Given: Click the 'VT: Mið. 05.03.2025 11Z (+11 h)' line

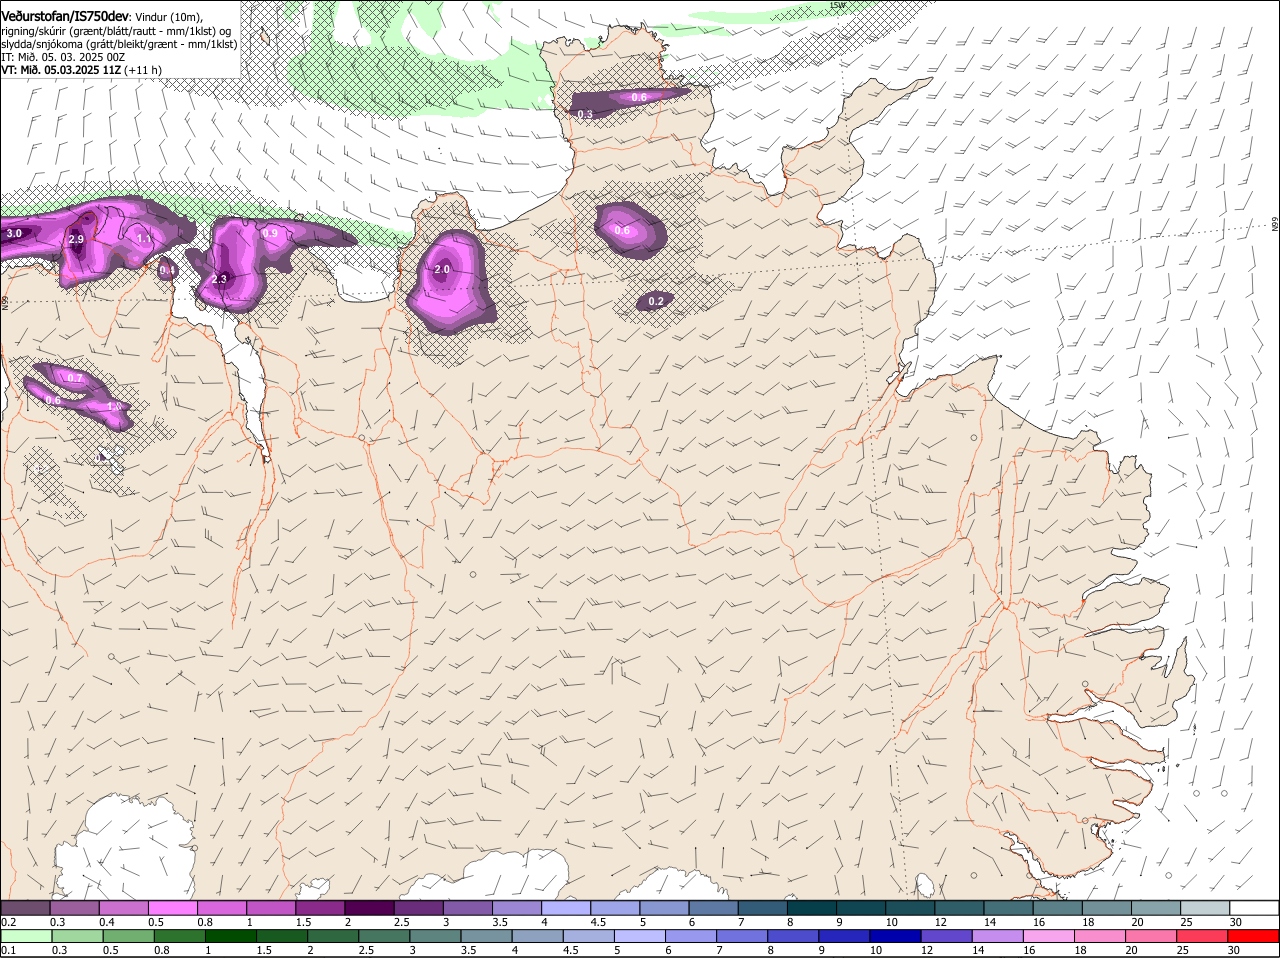Looking at the screenshot, I should [81, 70].
